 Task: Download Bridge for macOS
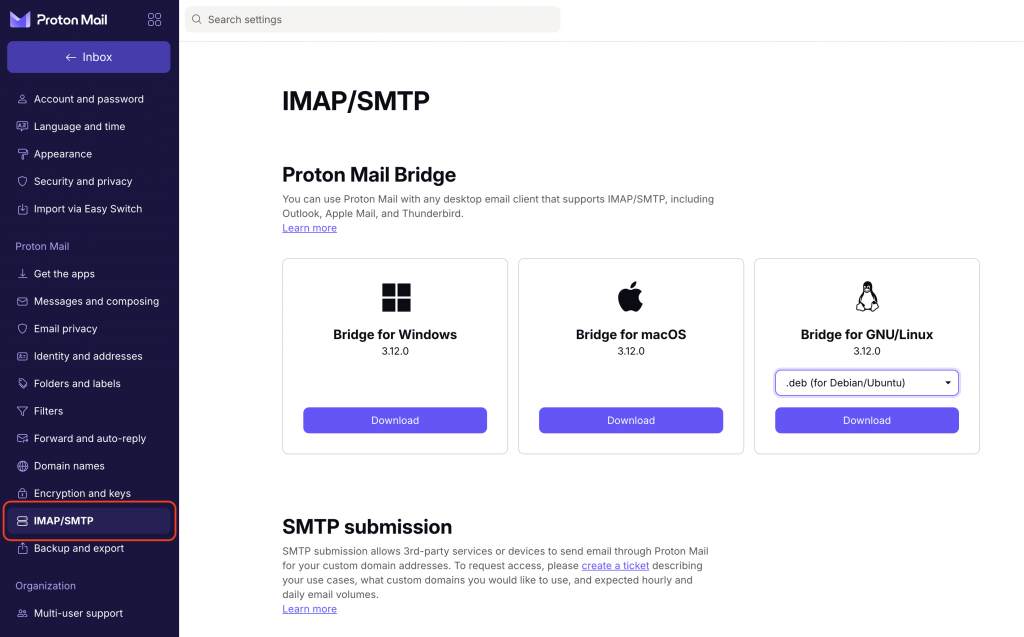pyautogui.click(x=631, y=420)
